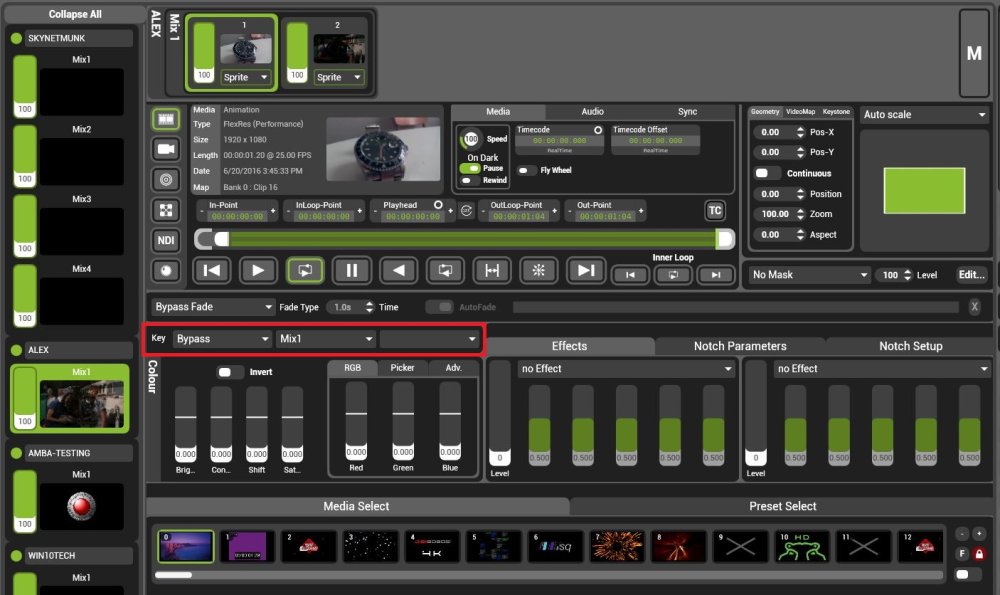Click Inner Loop repeat button
1000x595 pixels.
[673, 275]
